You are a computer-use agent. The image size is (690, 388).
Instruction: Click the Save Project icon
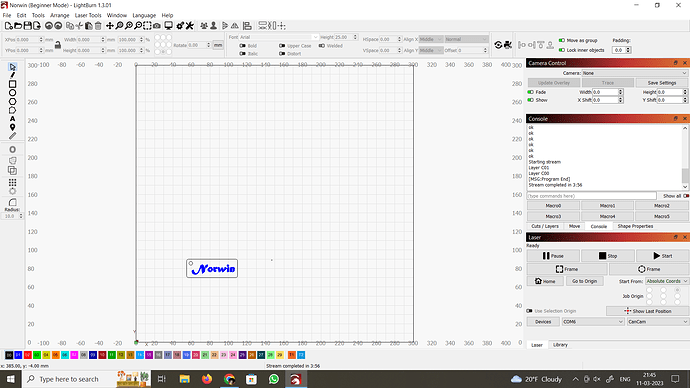click(x=27, y=26)
